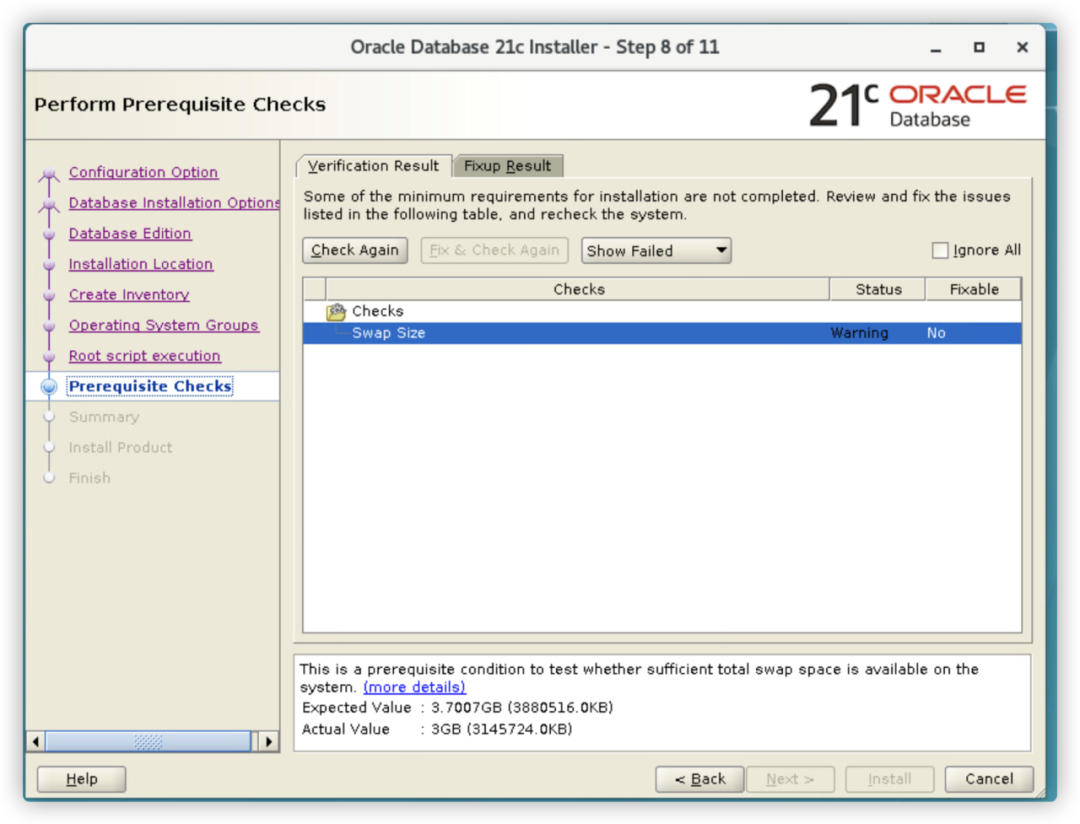This screenshot has width=1080, height=824.
Task: Go to the Installation Location step
Action: (141, 264)
